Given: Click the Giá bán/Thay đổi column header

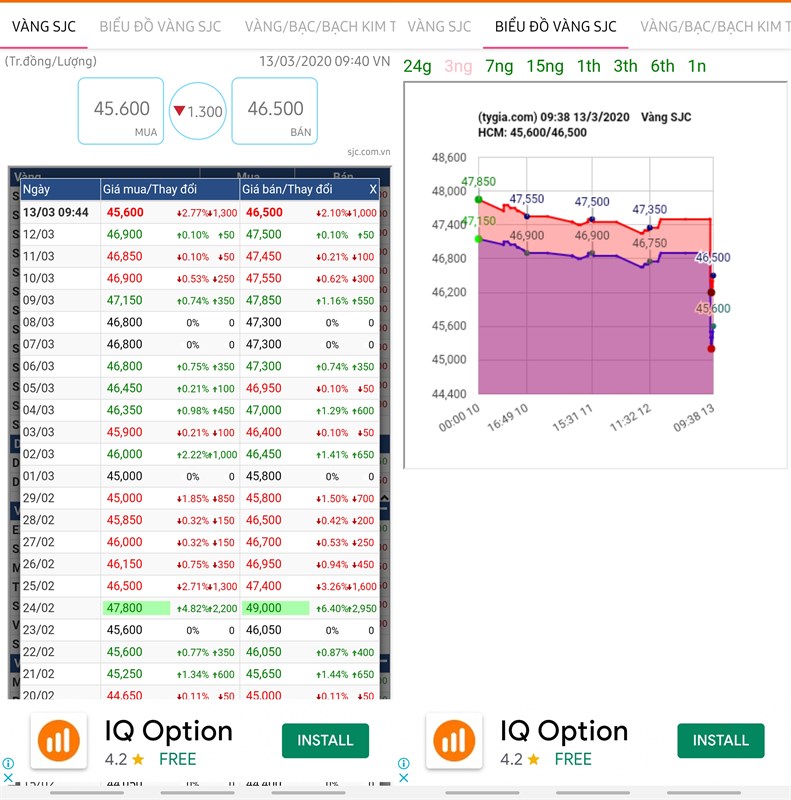Looking at the screenshot, I should pyautogui.click(x=304, y=189).
